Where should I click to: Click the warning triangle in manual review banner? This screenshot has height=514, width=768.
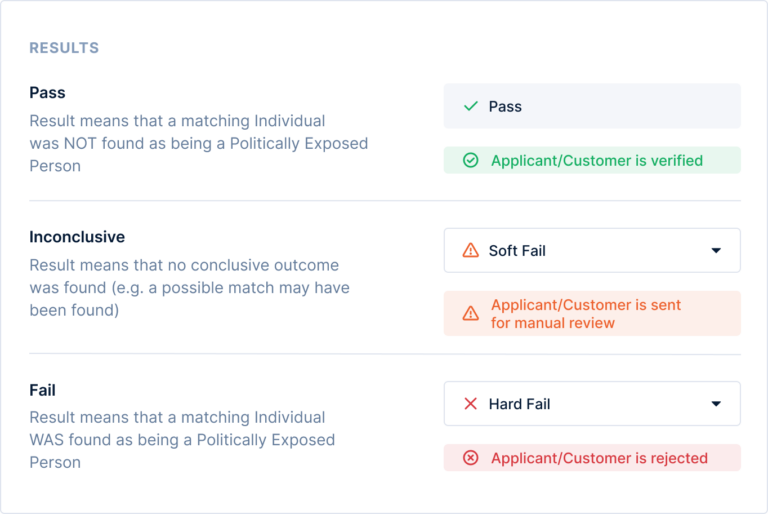click(x=471, y=313)
